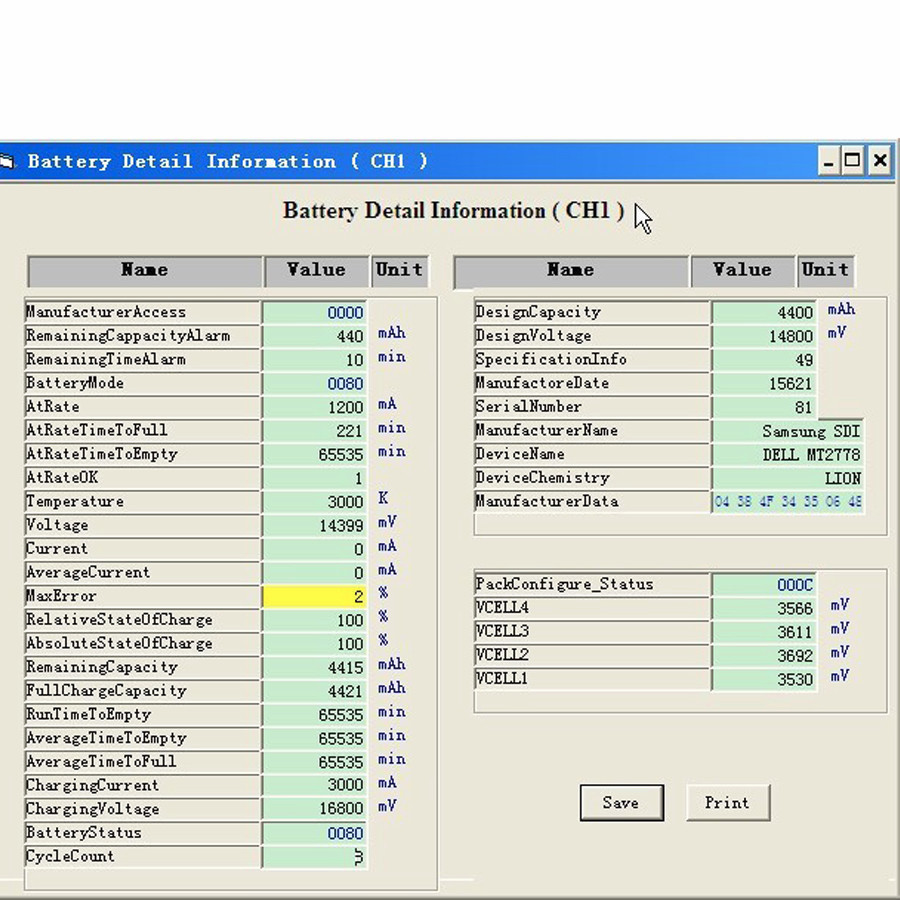Click the ManufacturerData hex value field
The height and width of the screenshot is (900, 900).
pyautogui.click(x=787, y=502)
